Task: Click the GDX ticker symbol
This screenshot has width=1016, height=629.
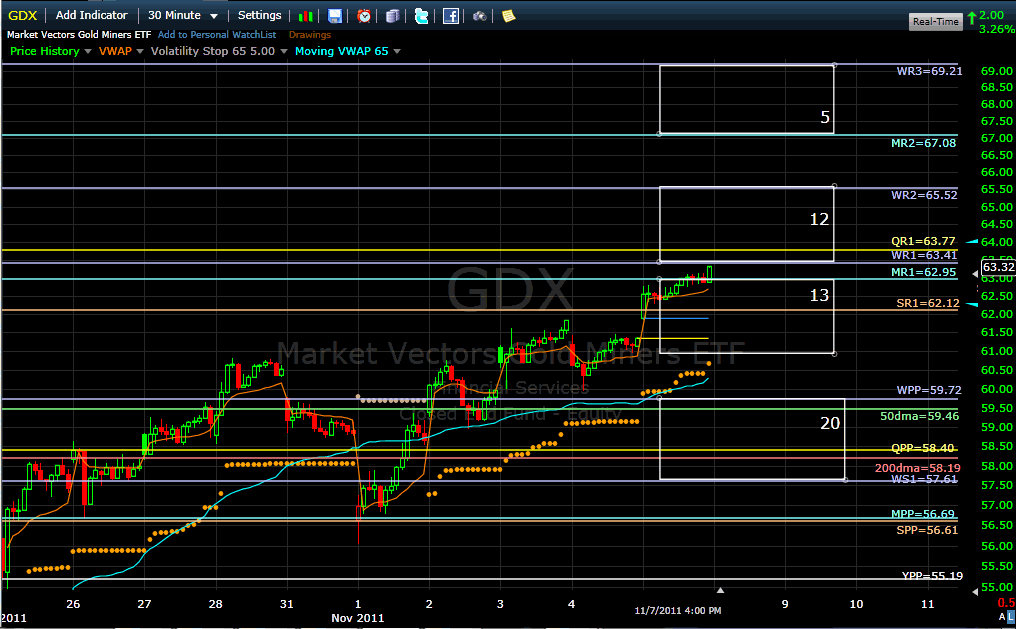Action: [23, 16]
